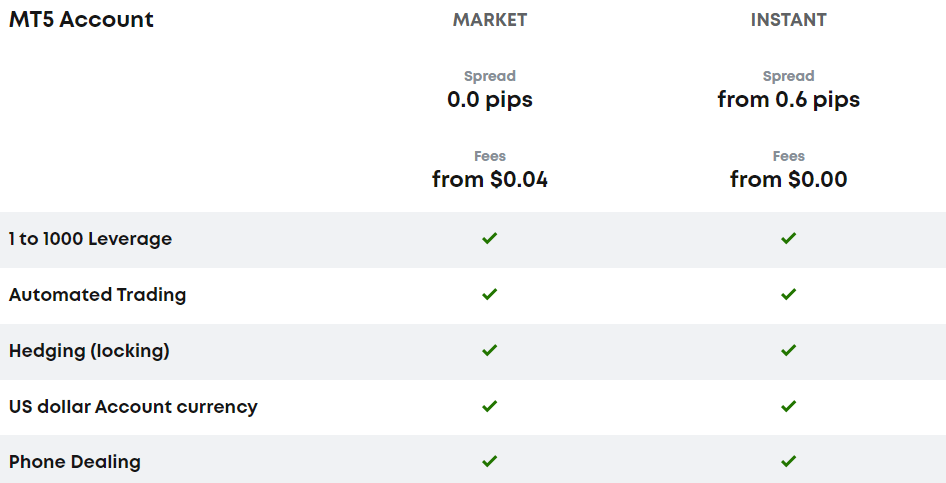The height and width of the screenshot is (483, 946).
Task: Click the 0.0 pips spread value
Action: click(x=490, y=99)
